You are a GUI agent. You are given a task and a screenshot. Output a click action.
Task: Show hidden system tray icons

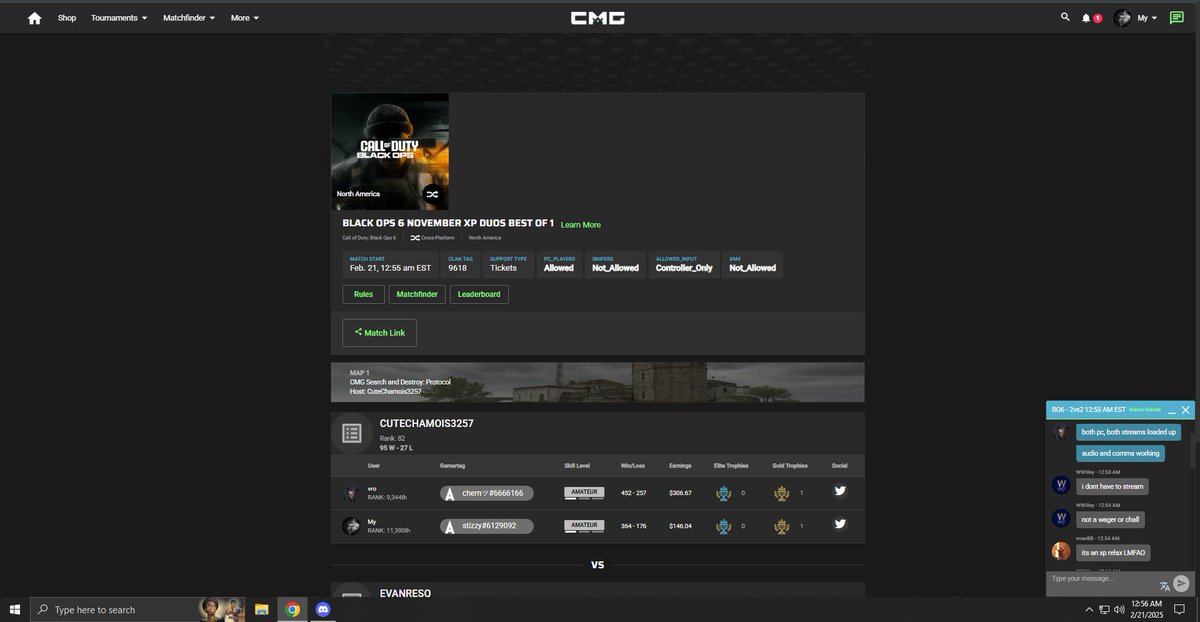click(x=1089, y=609)
